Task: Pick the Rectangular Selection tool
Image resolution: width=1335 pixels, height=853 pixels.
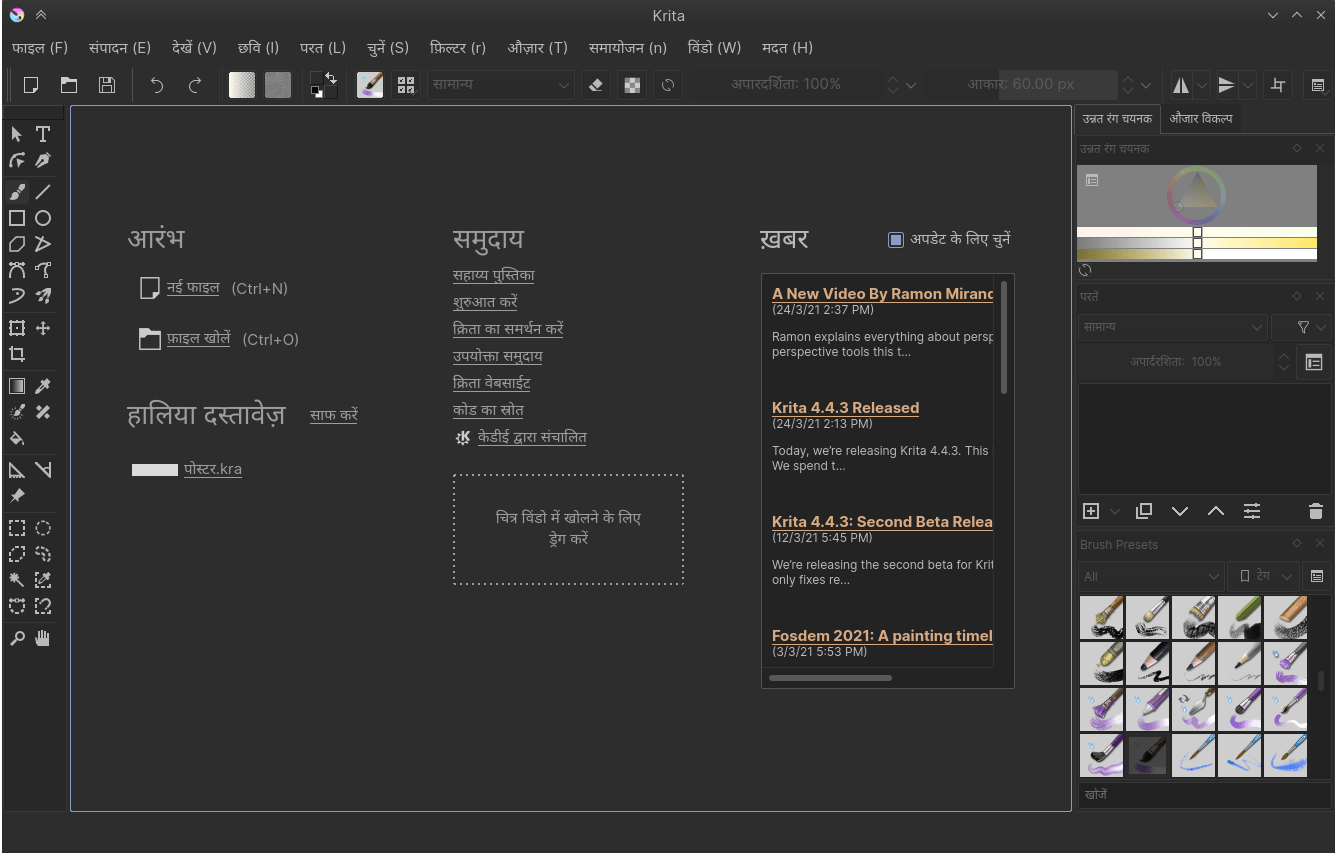Action: (x=16, y=527)
